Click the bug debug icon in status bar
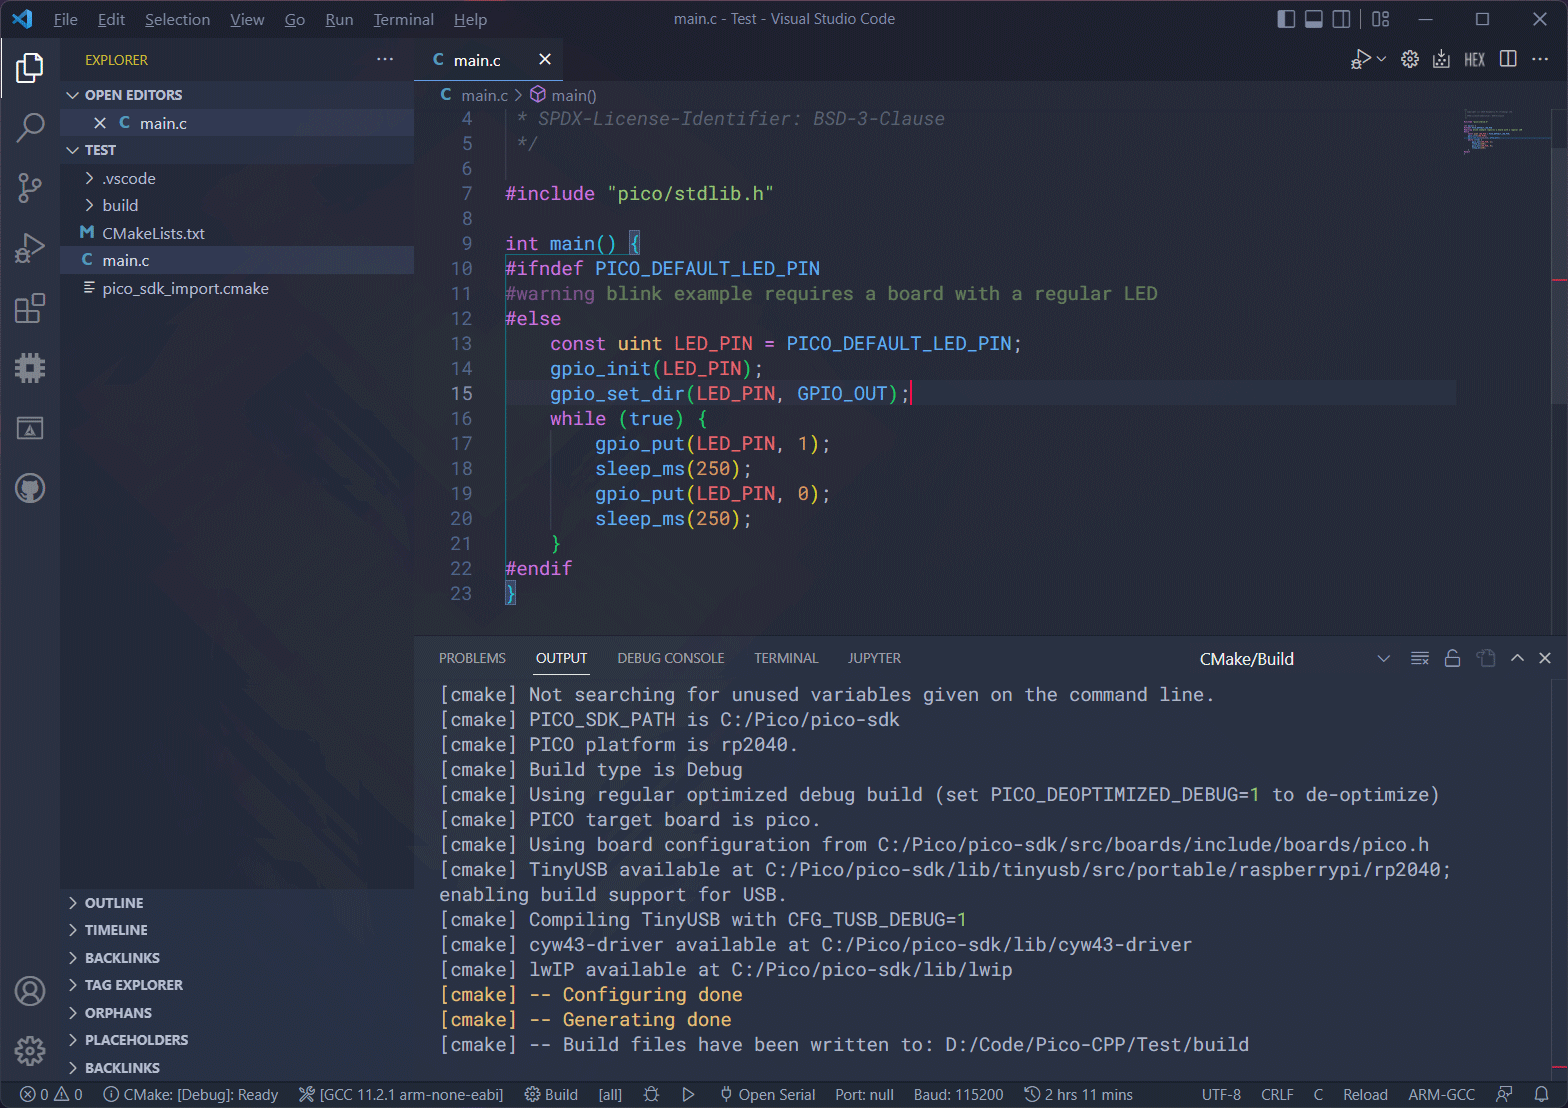1568x1108 pixels. (651, 1095)
